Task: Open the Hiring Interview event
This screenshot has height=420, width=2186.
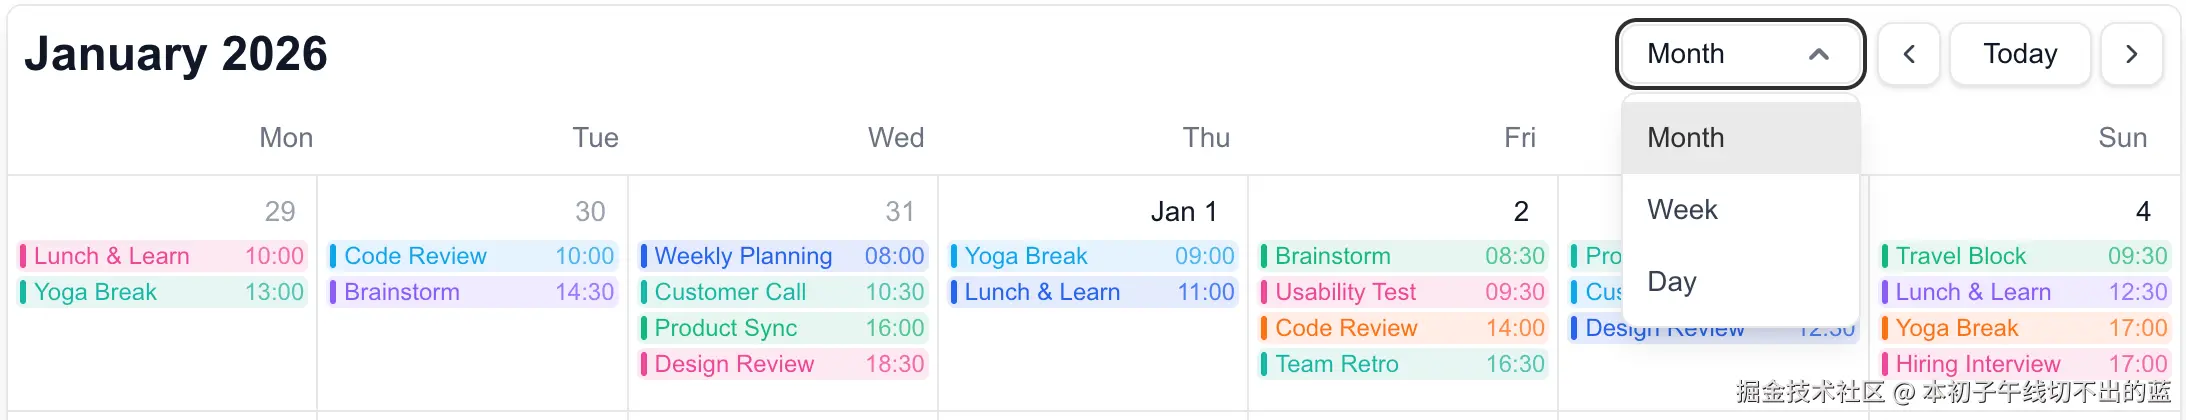Action: pyautogui.click(x=2024, y=364)
